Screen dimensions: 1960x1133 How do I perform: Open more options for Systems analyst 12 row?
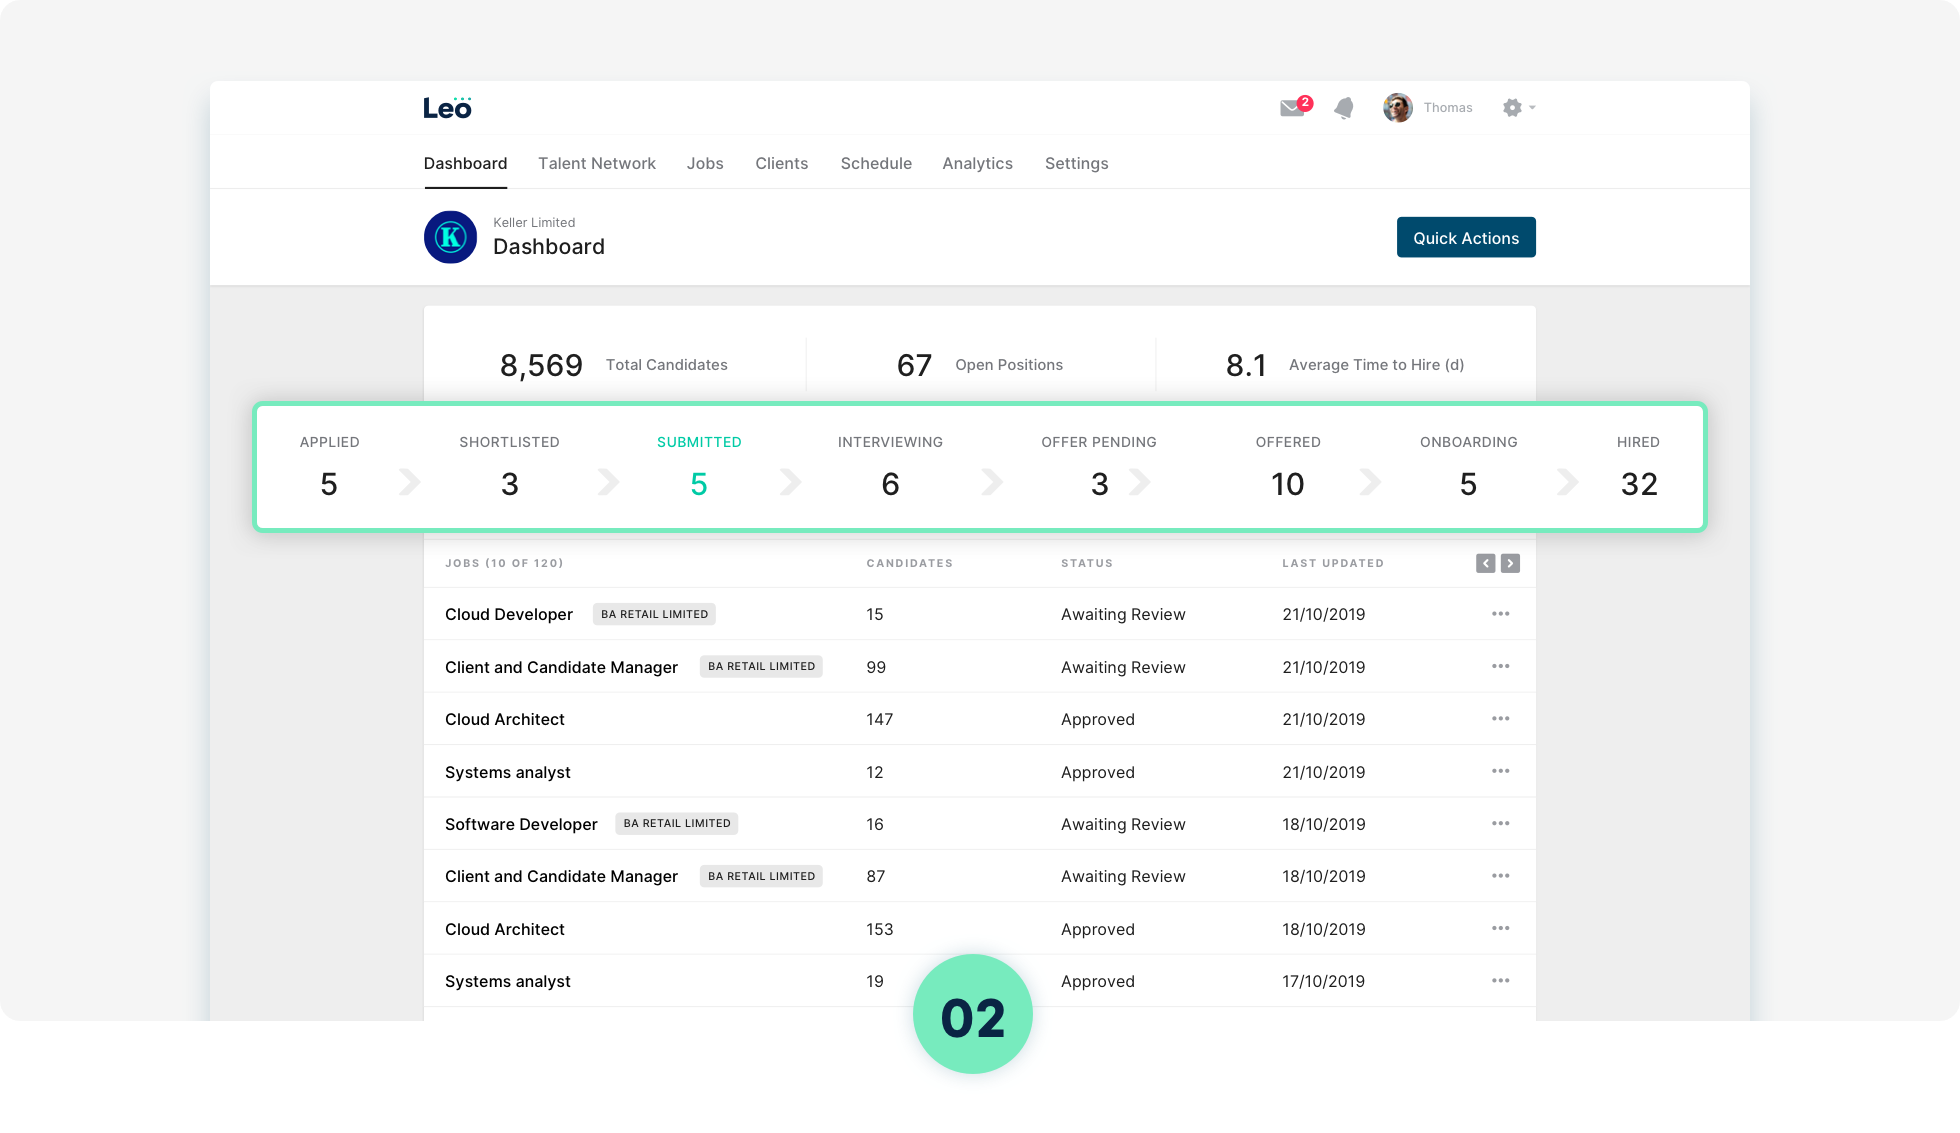pos(1500,771)
